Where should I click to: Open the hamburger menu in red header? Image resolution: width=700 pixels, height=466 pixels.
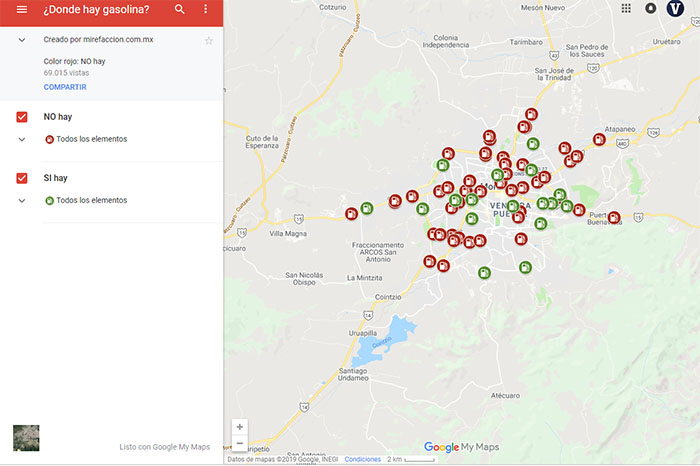coord(21,9)
